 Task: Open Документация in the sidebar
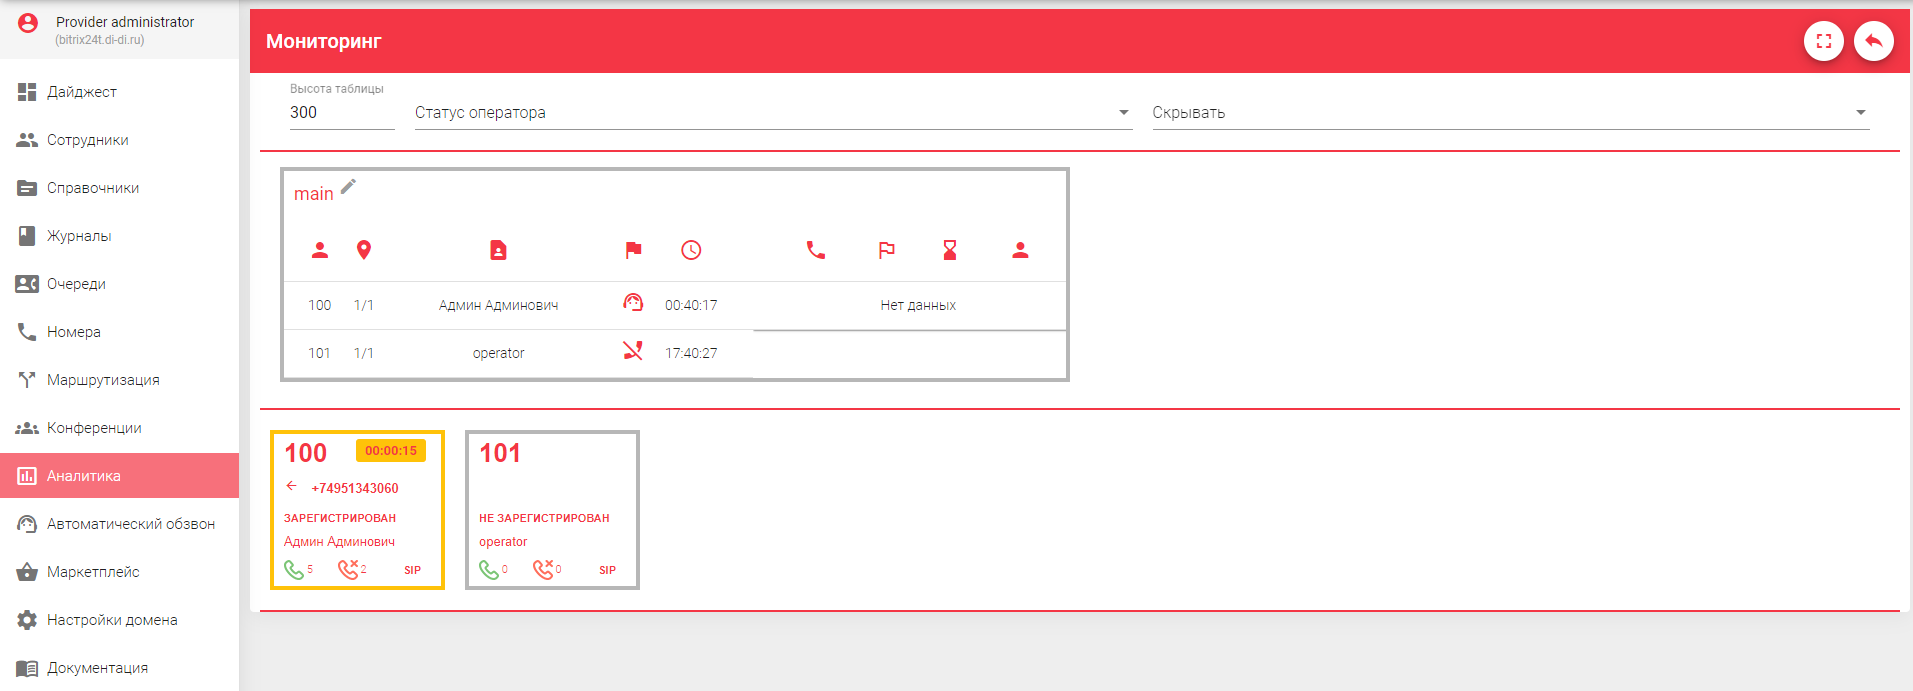[x=119, y=668]
